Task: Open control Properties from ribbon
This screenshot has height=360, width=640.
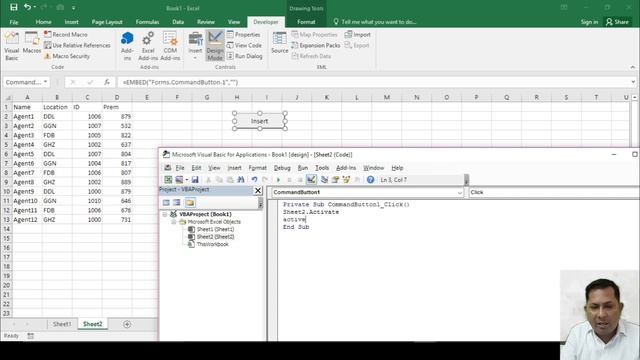Action: (x=244, y=35)
